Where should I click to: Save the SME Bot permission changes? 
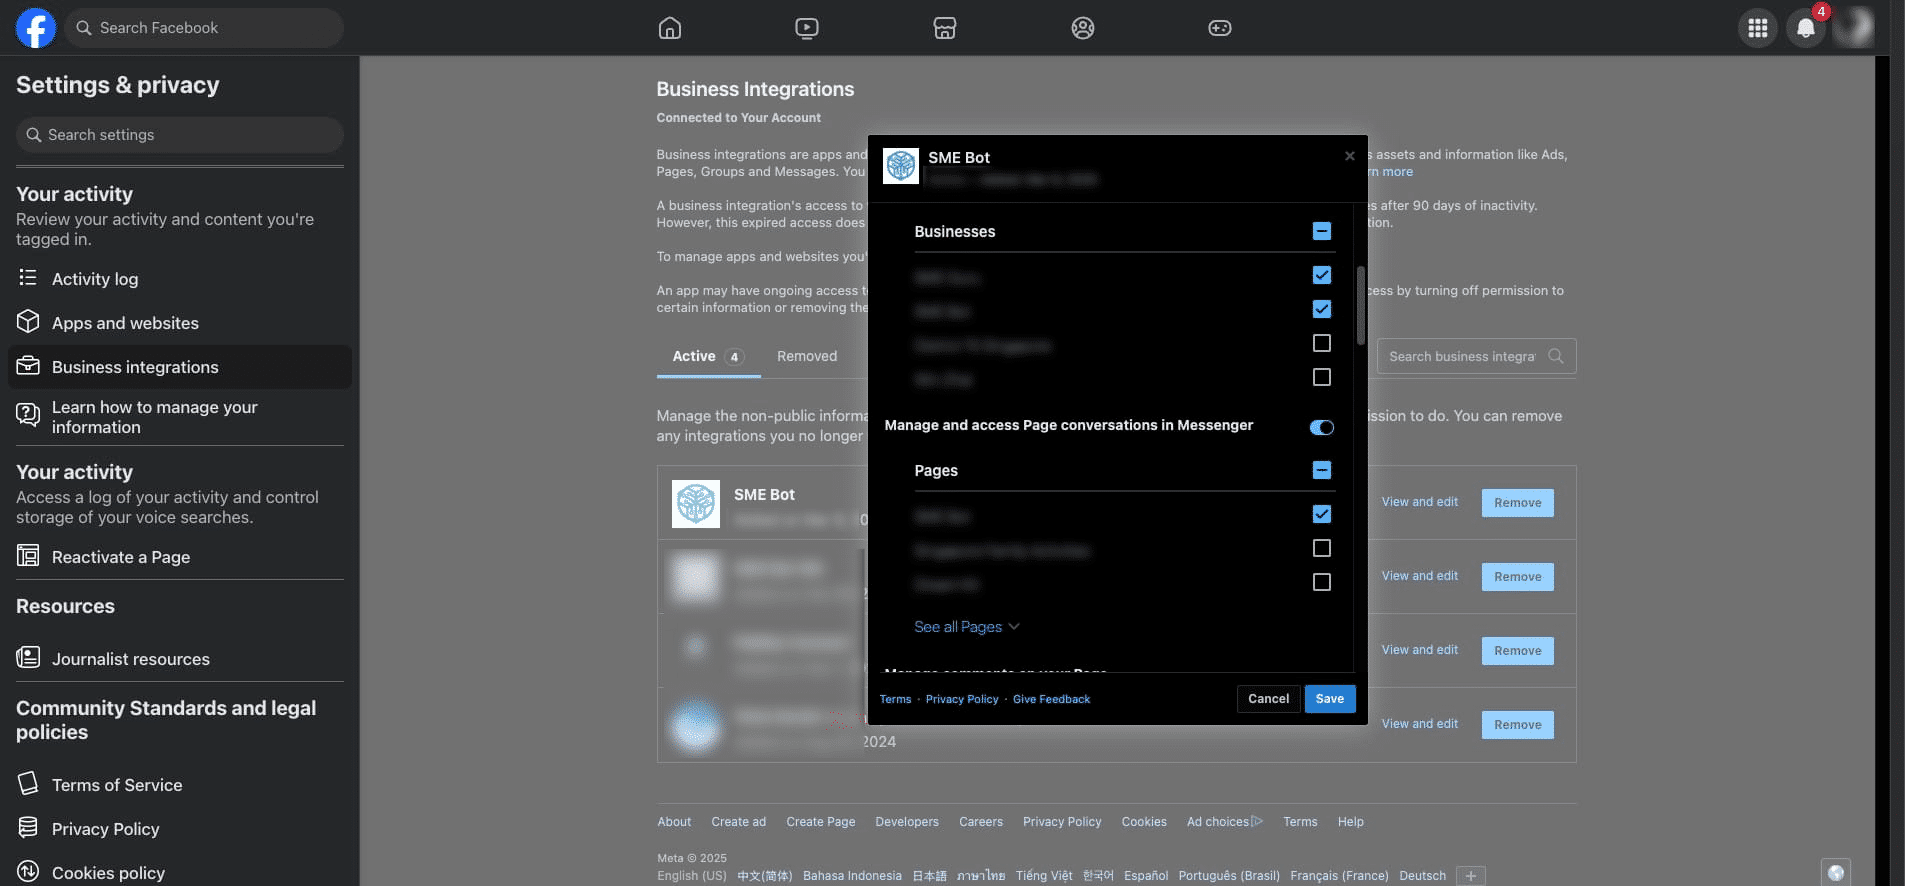point(1330,699)
